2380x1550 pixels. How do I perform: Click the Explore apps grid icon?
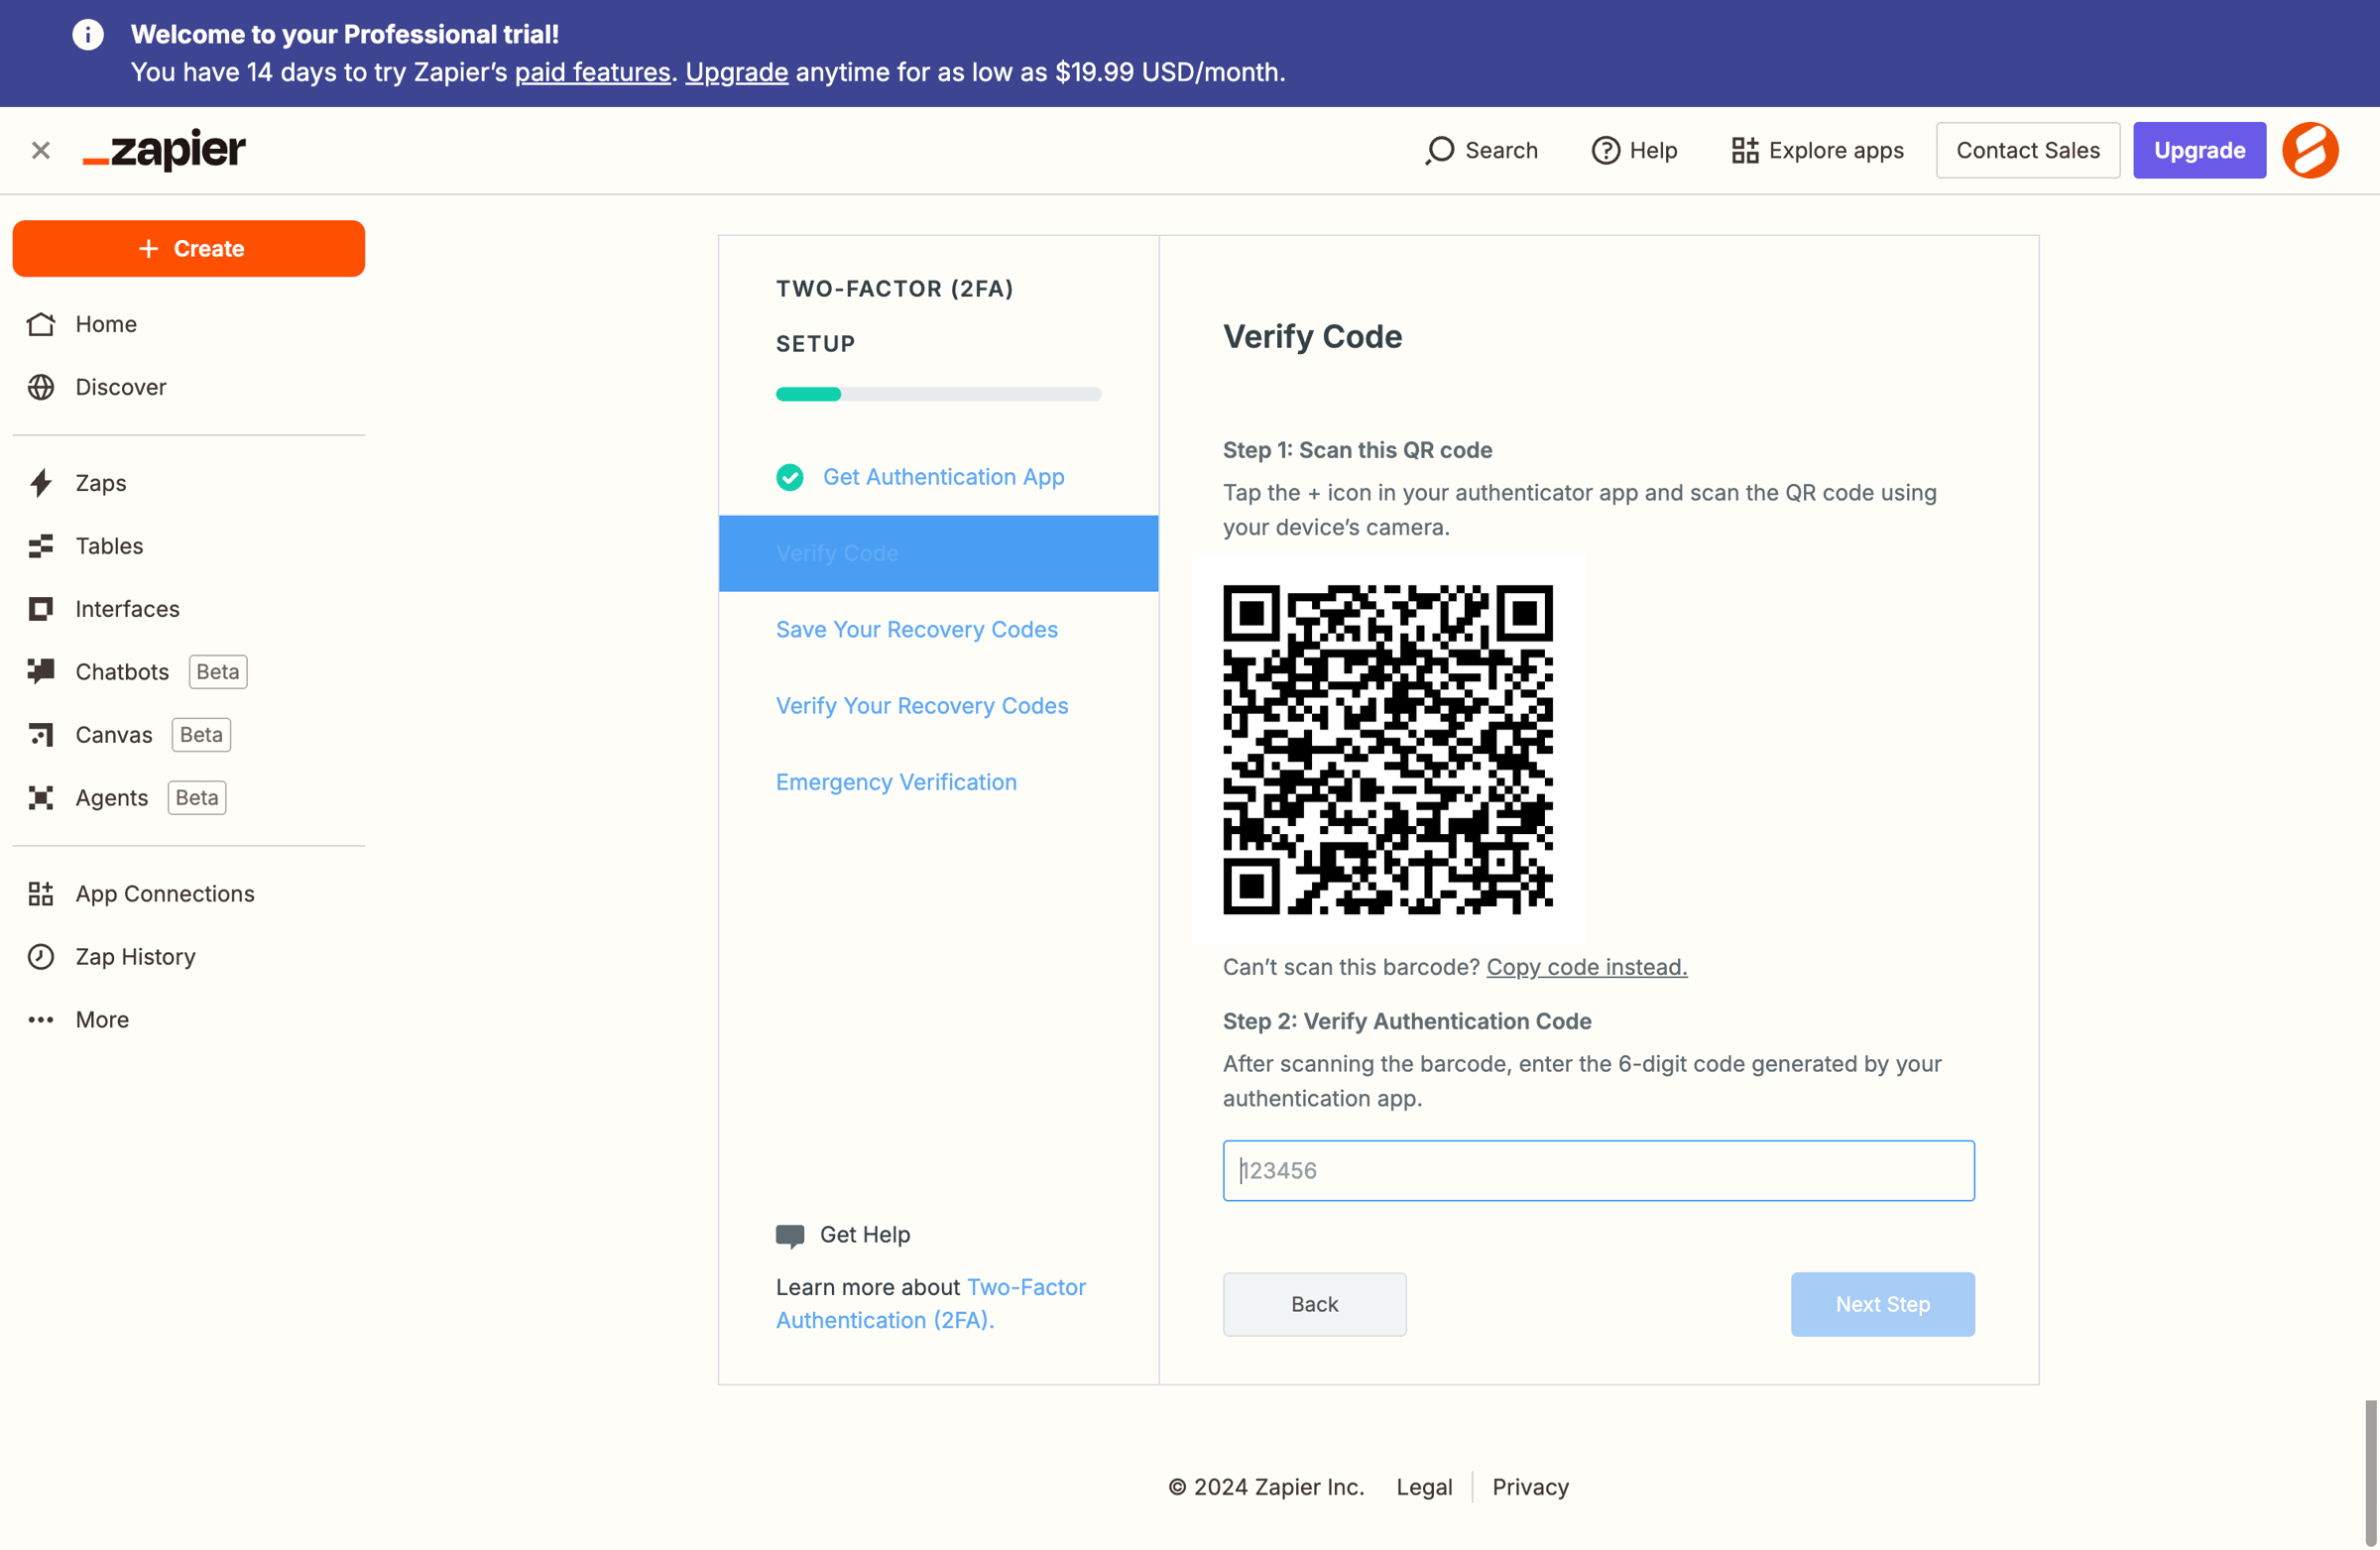(x=1745, y=151)
